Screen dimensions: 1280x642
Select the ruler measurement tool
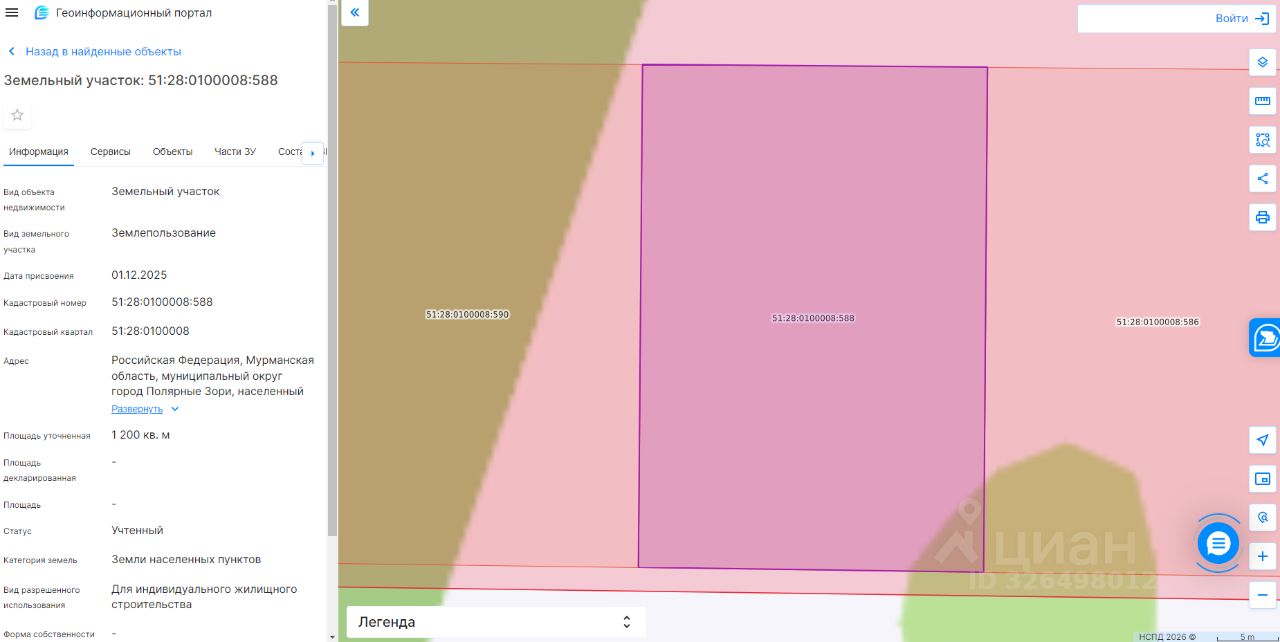pyautogui.click(x=1262, y=101)
